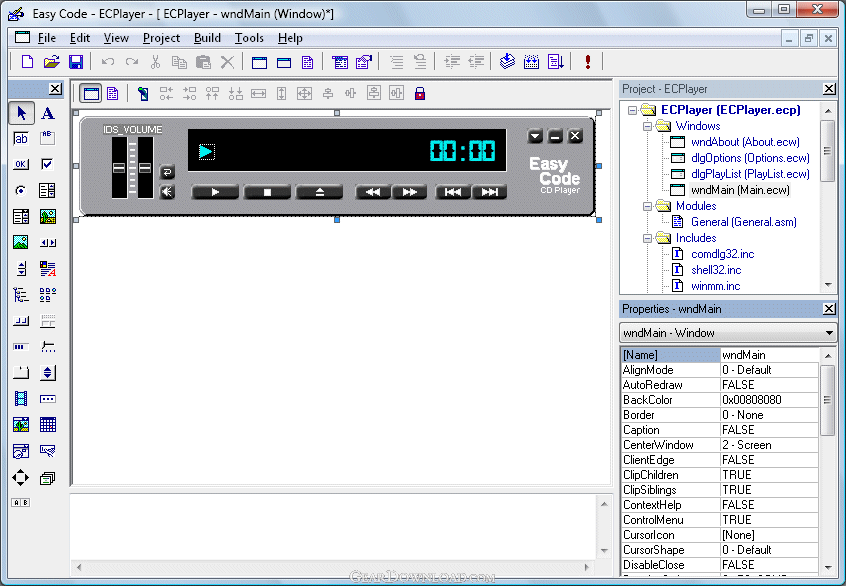Click the image picture control tool
846x586 pixels.
pyautogui.click(x=21, y=242)
